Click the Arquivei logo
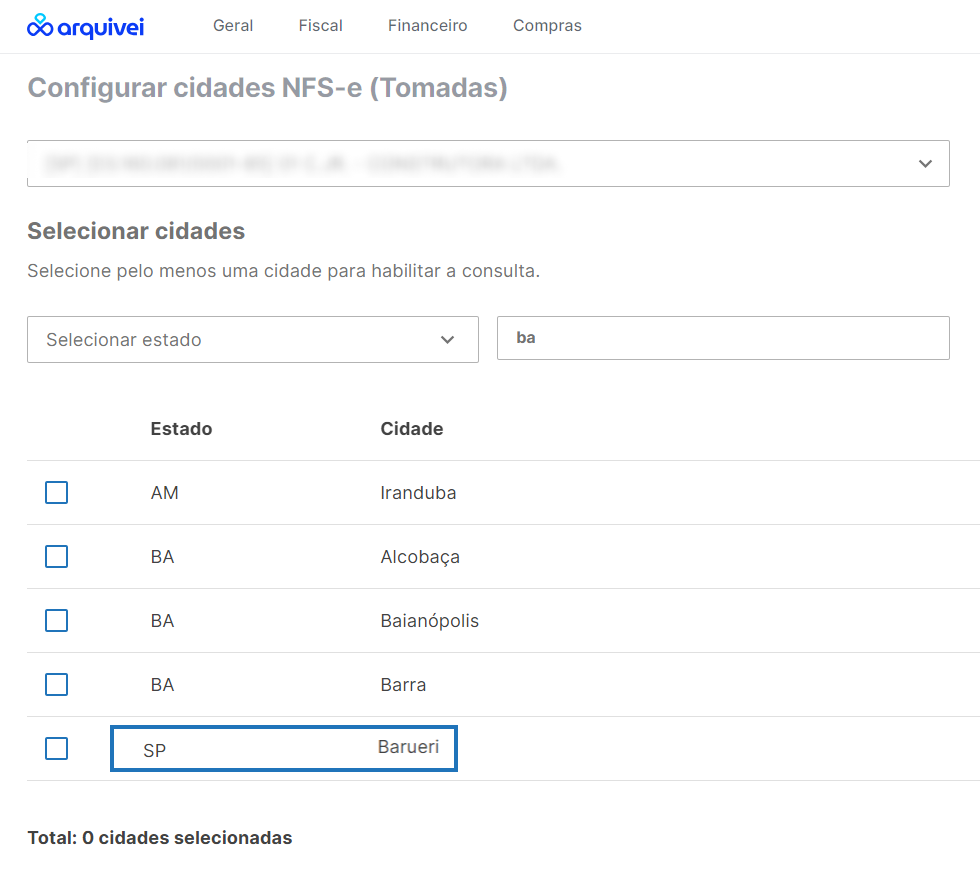 85,26
